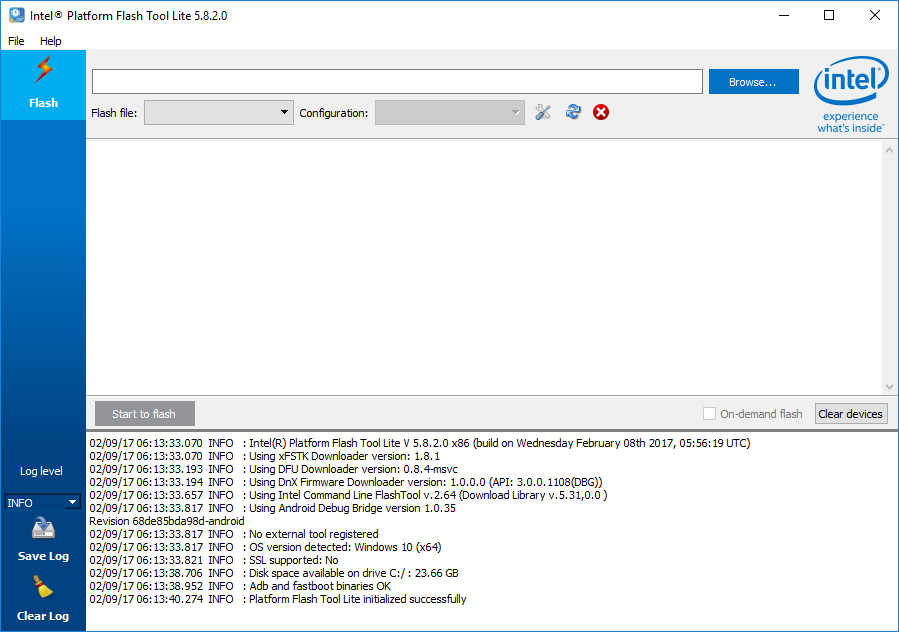Open the Help menu
The width and height of the screenshot is (899, 632).
click(x=50, y=41)
